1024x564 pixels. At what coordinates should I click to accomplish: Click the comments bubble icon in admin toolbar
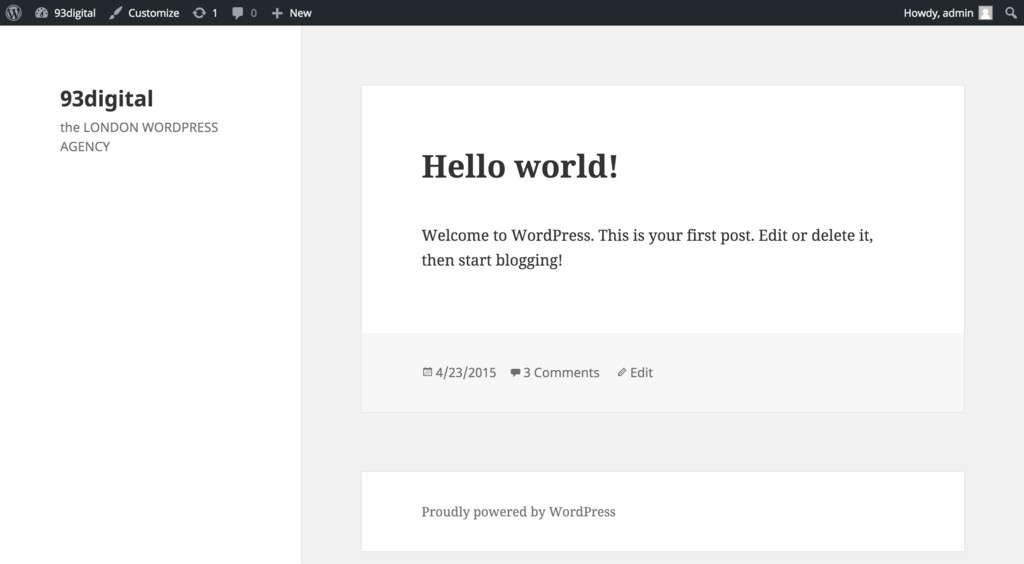(238, 13)
